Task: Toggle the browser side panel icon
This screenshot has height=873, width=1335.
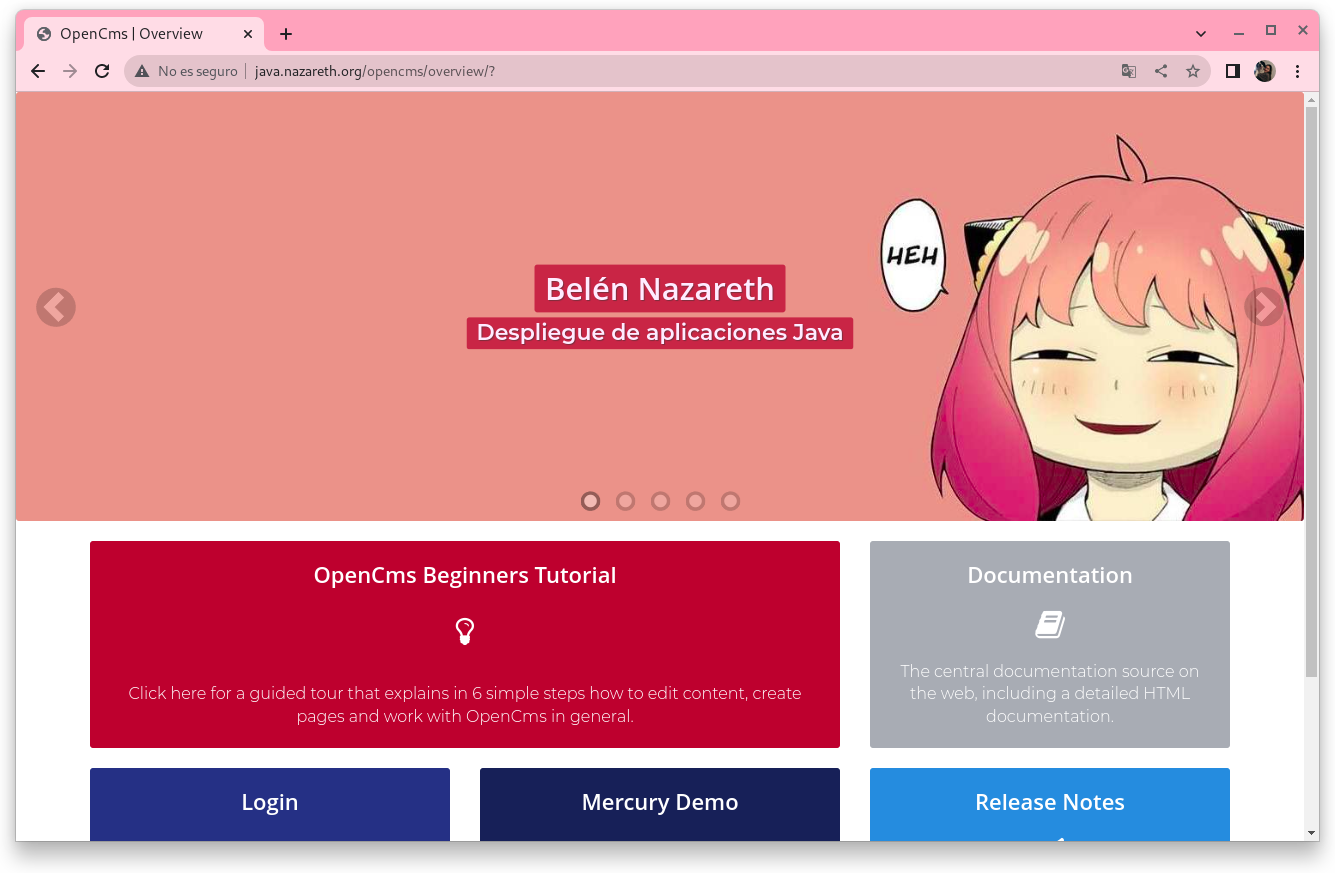Action: (1233, 71)
